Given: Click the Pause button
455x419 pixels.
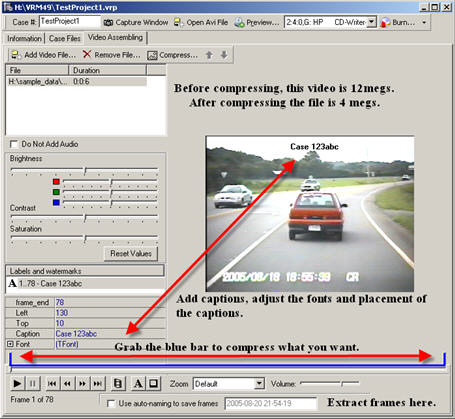Looking at the screenshot, I should click(x=33, y=384).
